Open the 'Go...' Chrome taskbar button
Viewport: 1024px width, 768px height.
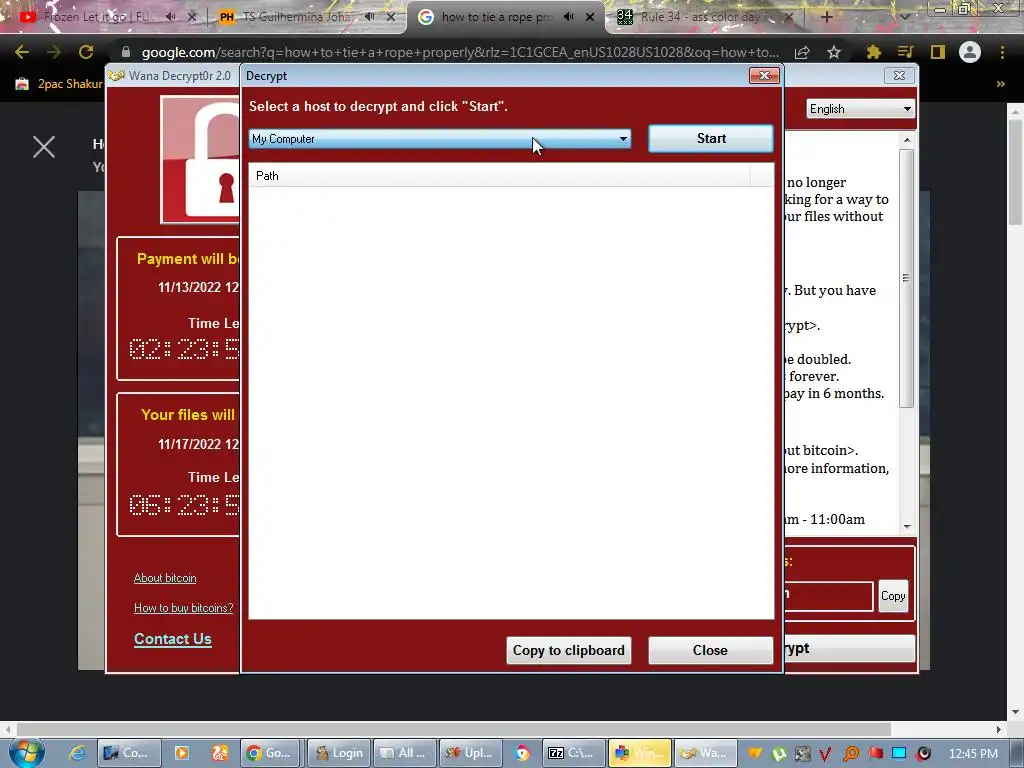point(270,753)
